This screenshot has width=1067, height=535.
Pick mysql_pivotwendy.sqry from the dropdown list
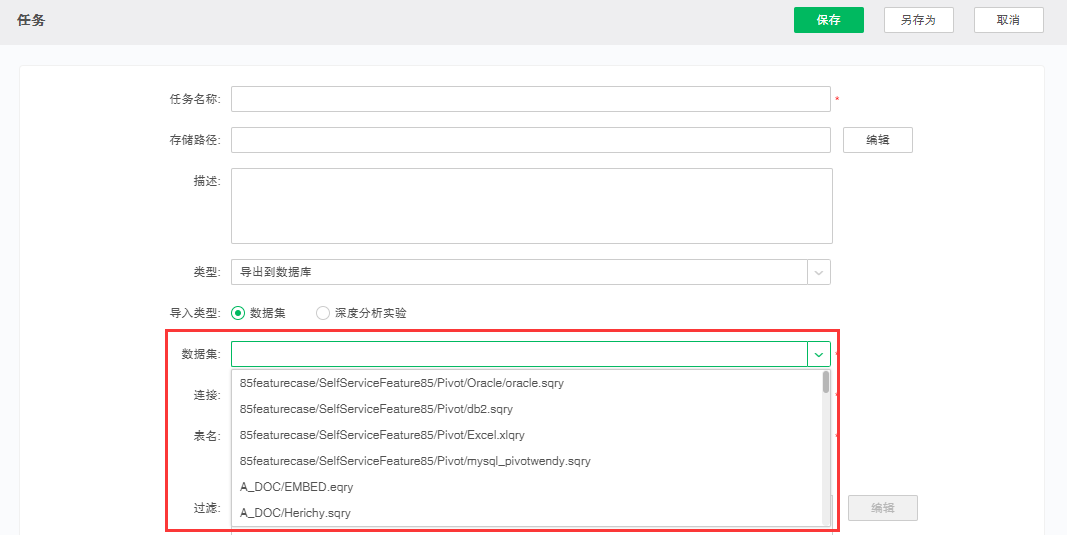(x=415, y=461)
